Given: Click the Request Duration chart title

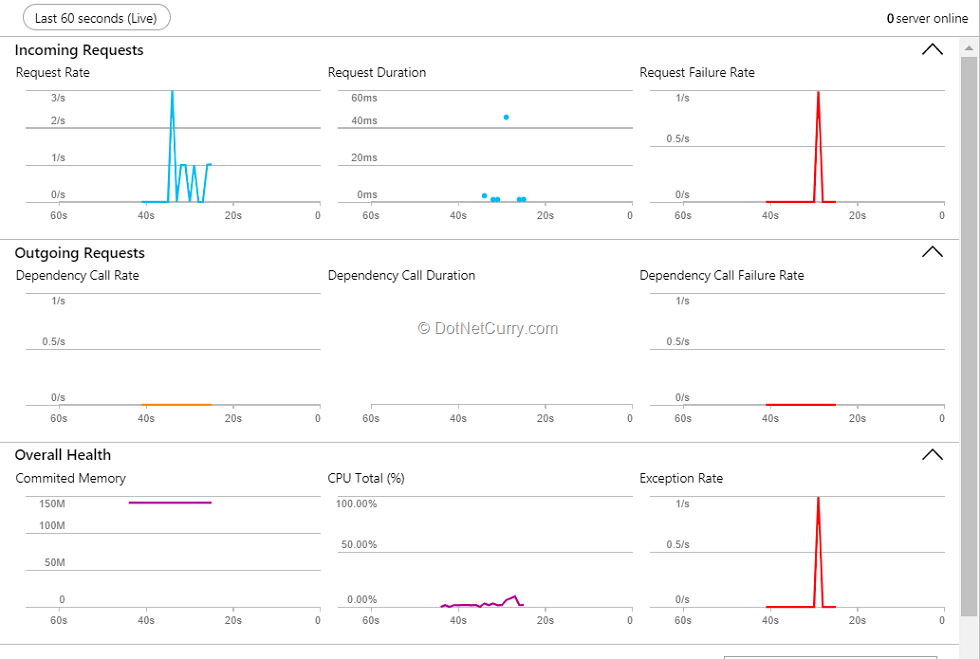Looking at the screenshot, I should (x=377, y=72).
